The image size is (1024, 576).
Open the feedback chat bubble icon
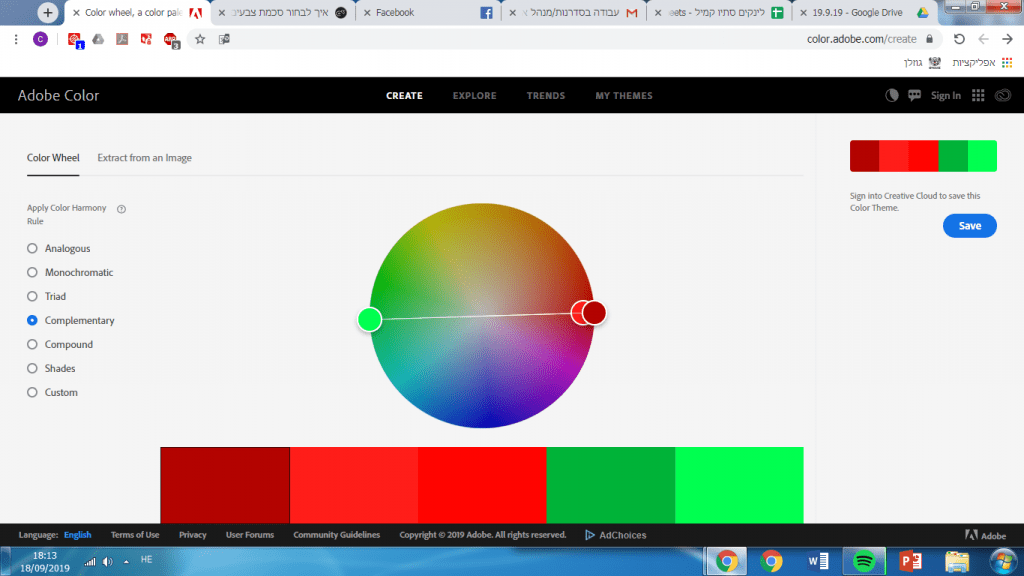pyautogui.click(x=914, y=95)
